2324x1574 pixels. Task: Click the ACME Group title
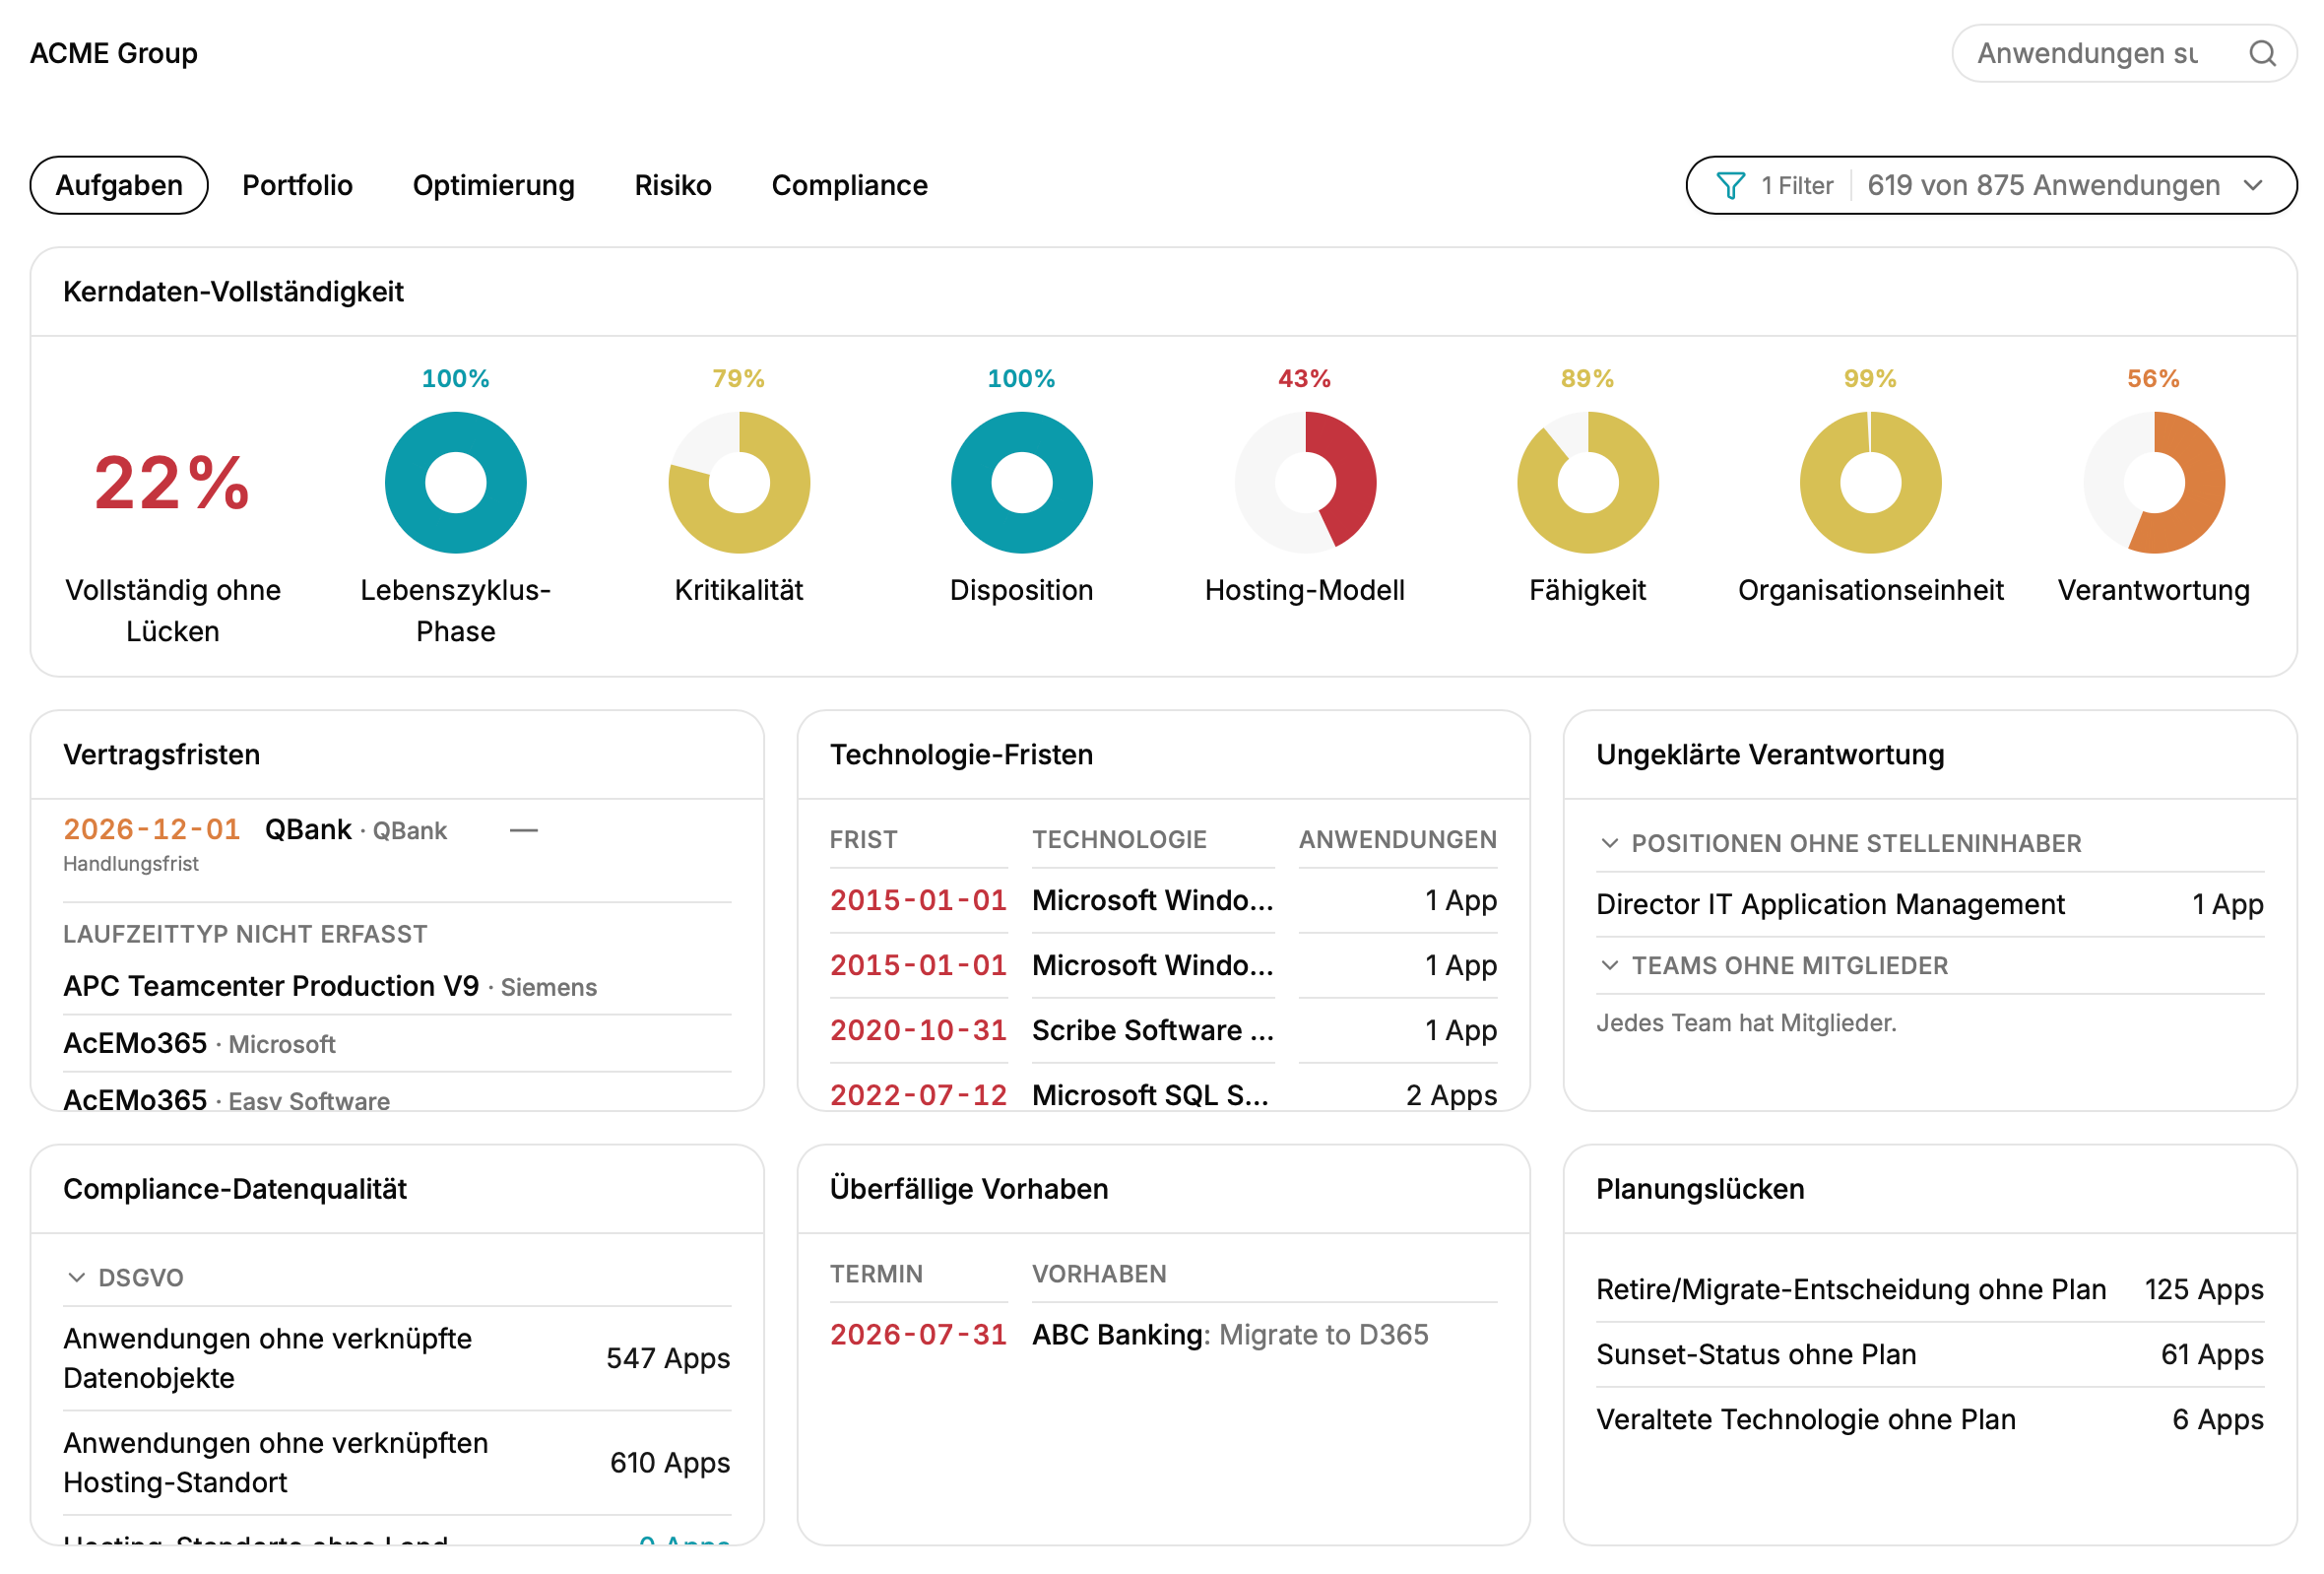tap(114, 53)
